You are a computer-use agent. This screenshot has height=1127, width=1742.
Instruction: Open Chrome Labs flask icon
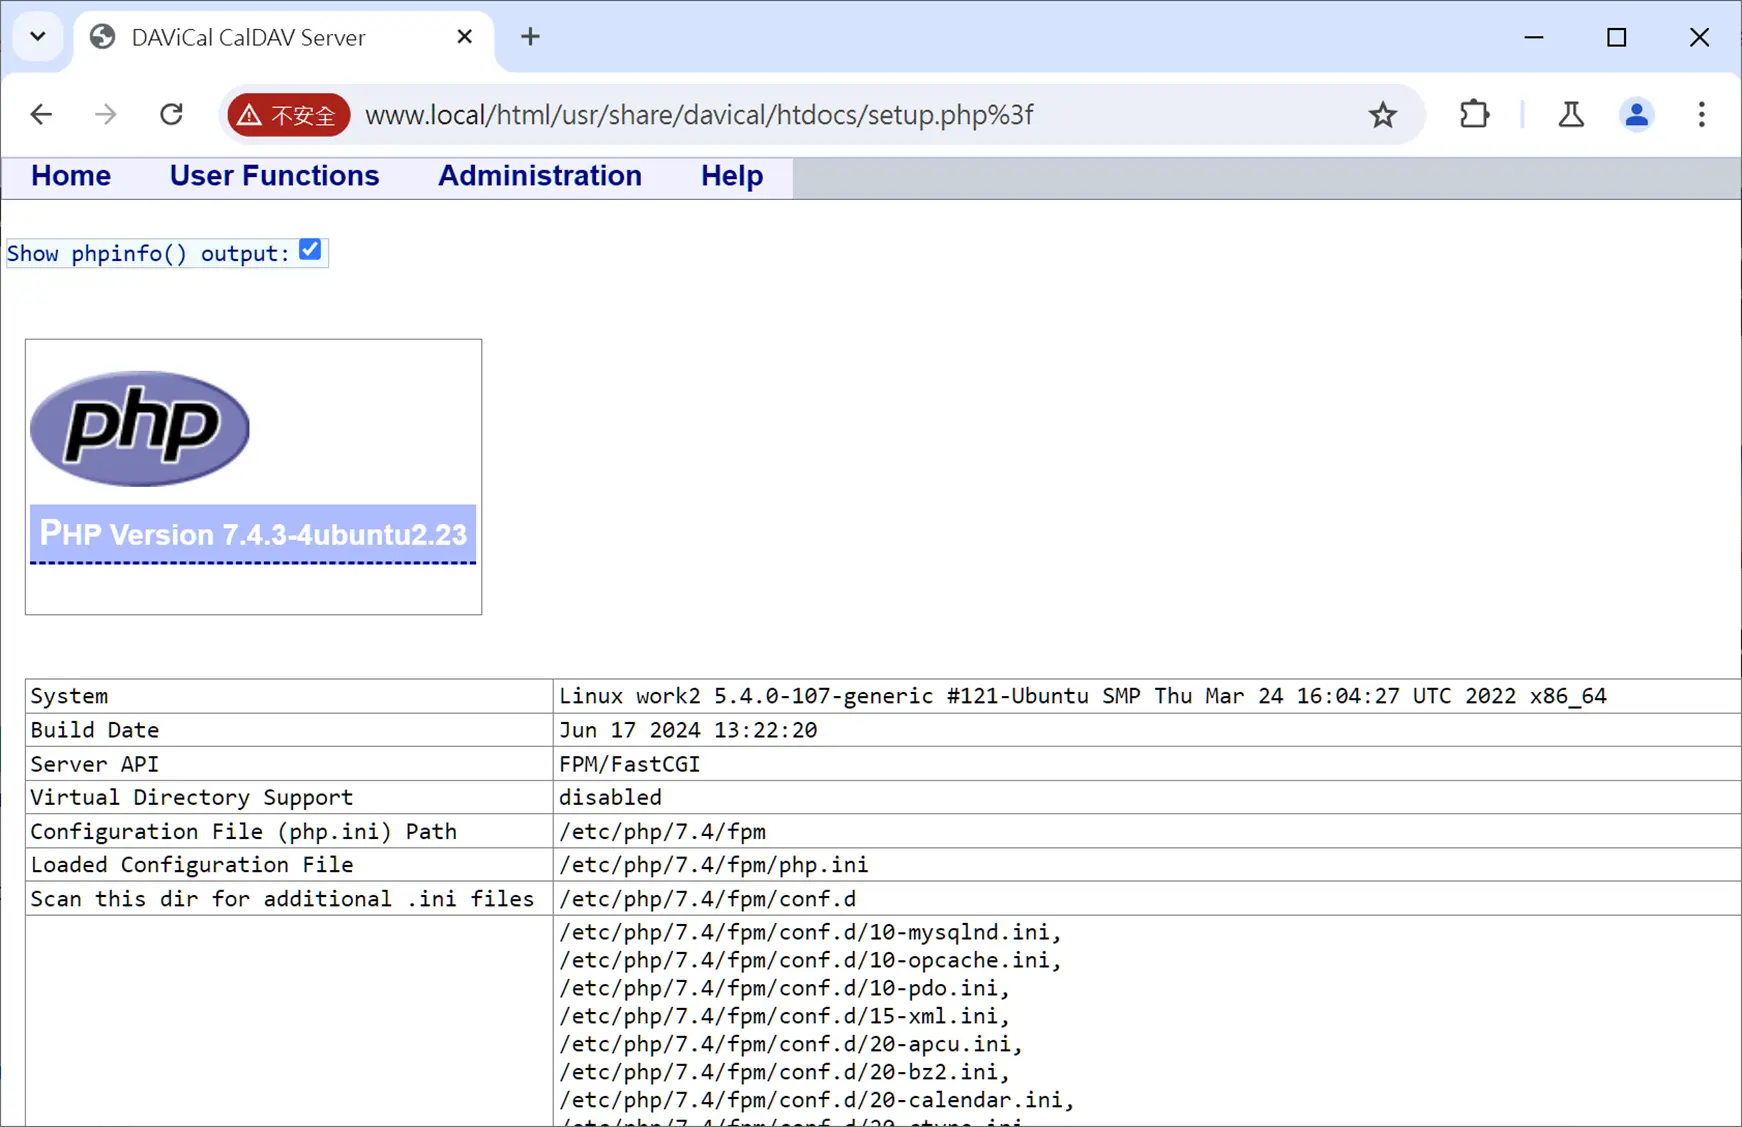point(1571,115)
